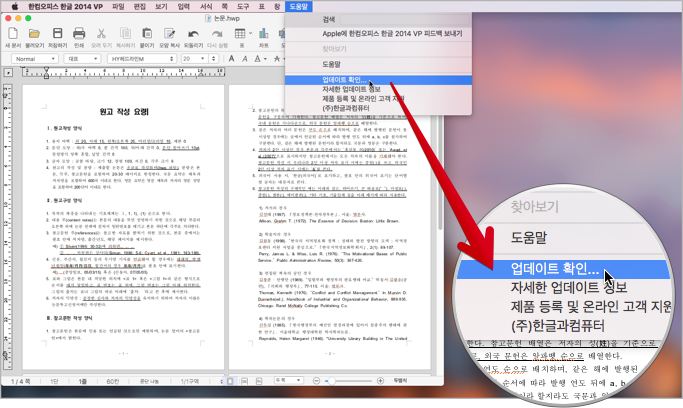The width and height of the screenshot is (683, 408).
Task: Open the 창 menu
Action: [277, 6]
